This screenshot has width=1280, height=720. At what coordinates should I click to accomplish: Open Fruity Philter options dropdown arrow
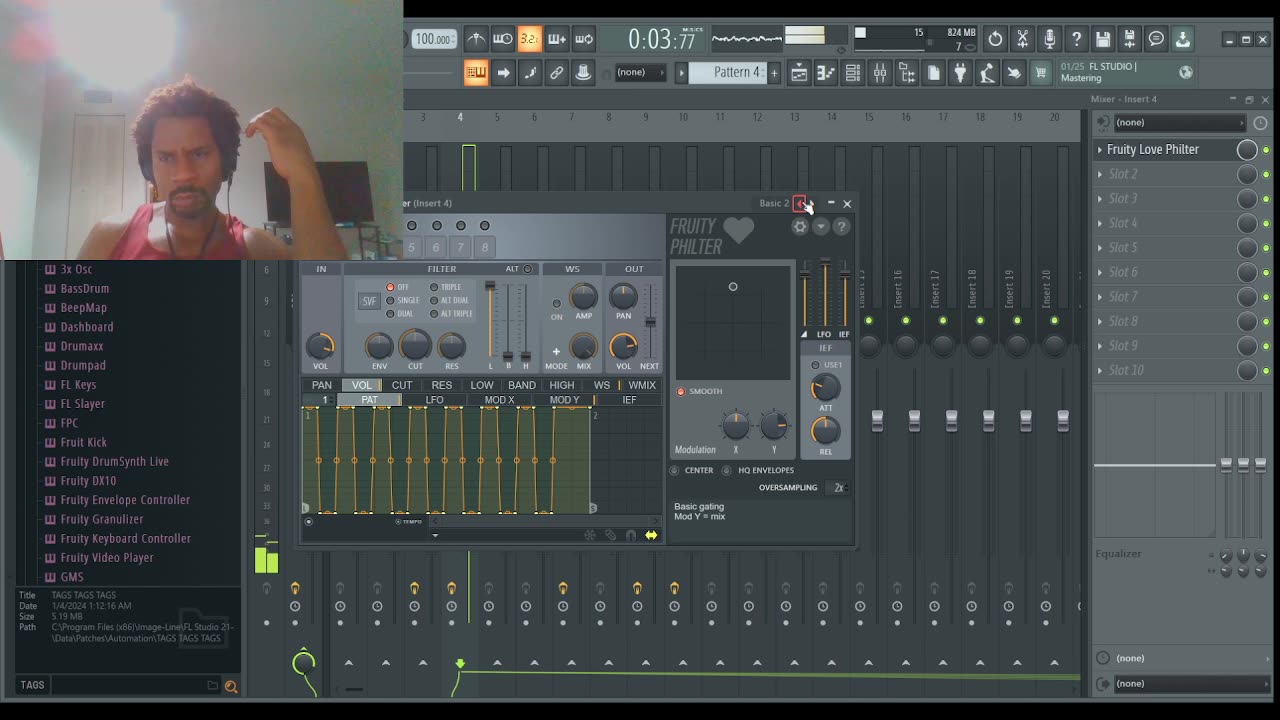coord(821,227)
